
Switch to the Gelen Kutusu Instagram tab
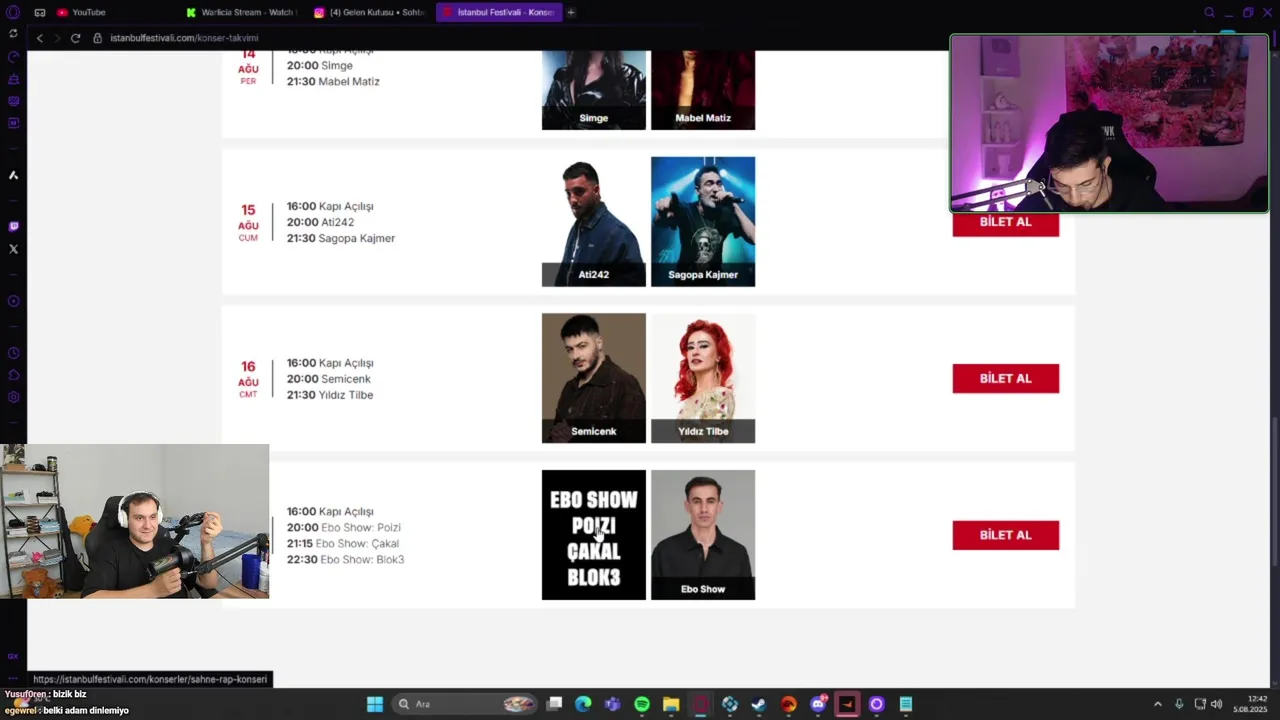pyautogui.click(x=370, y=12)
